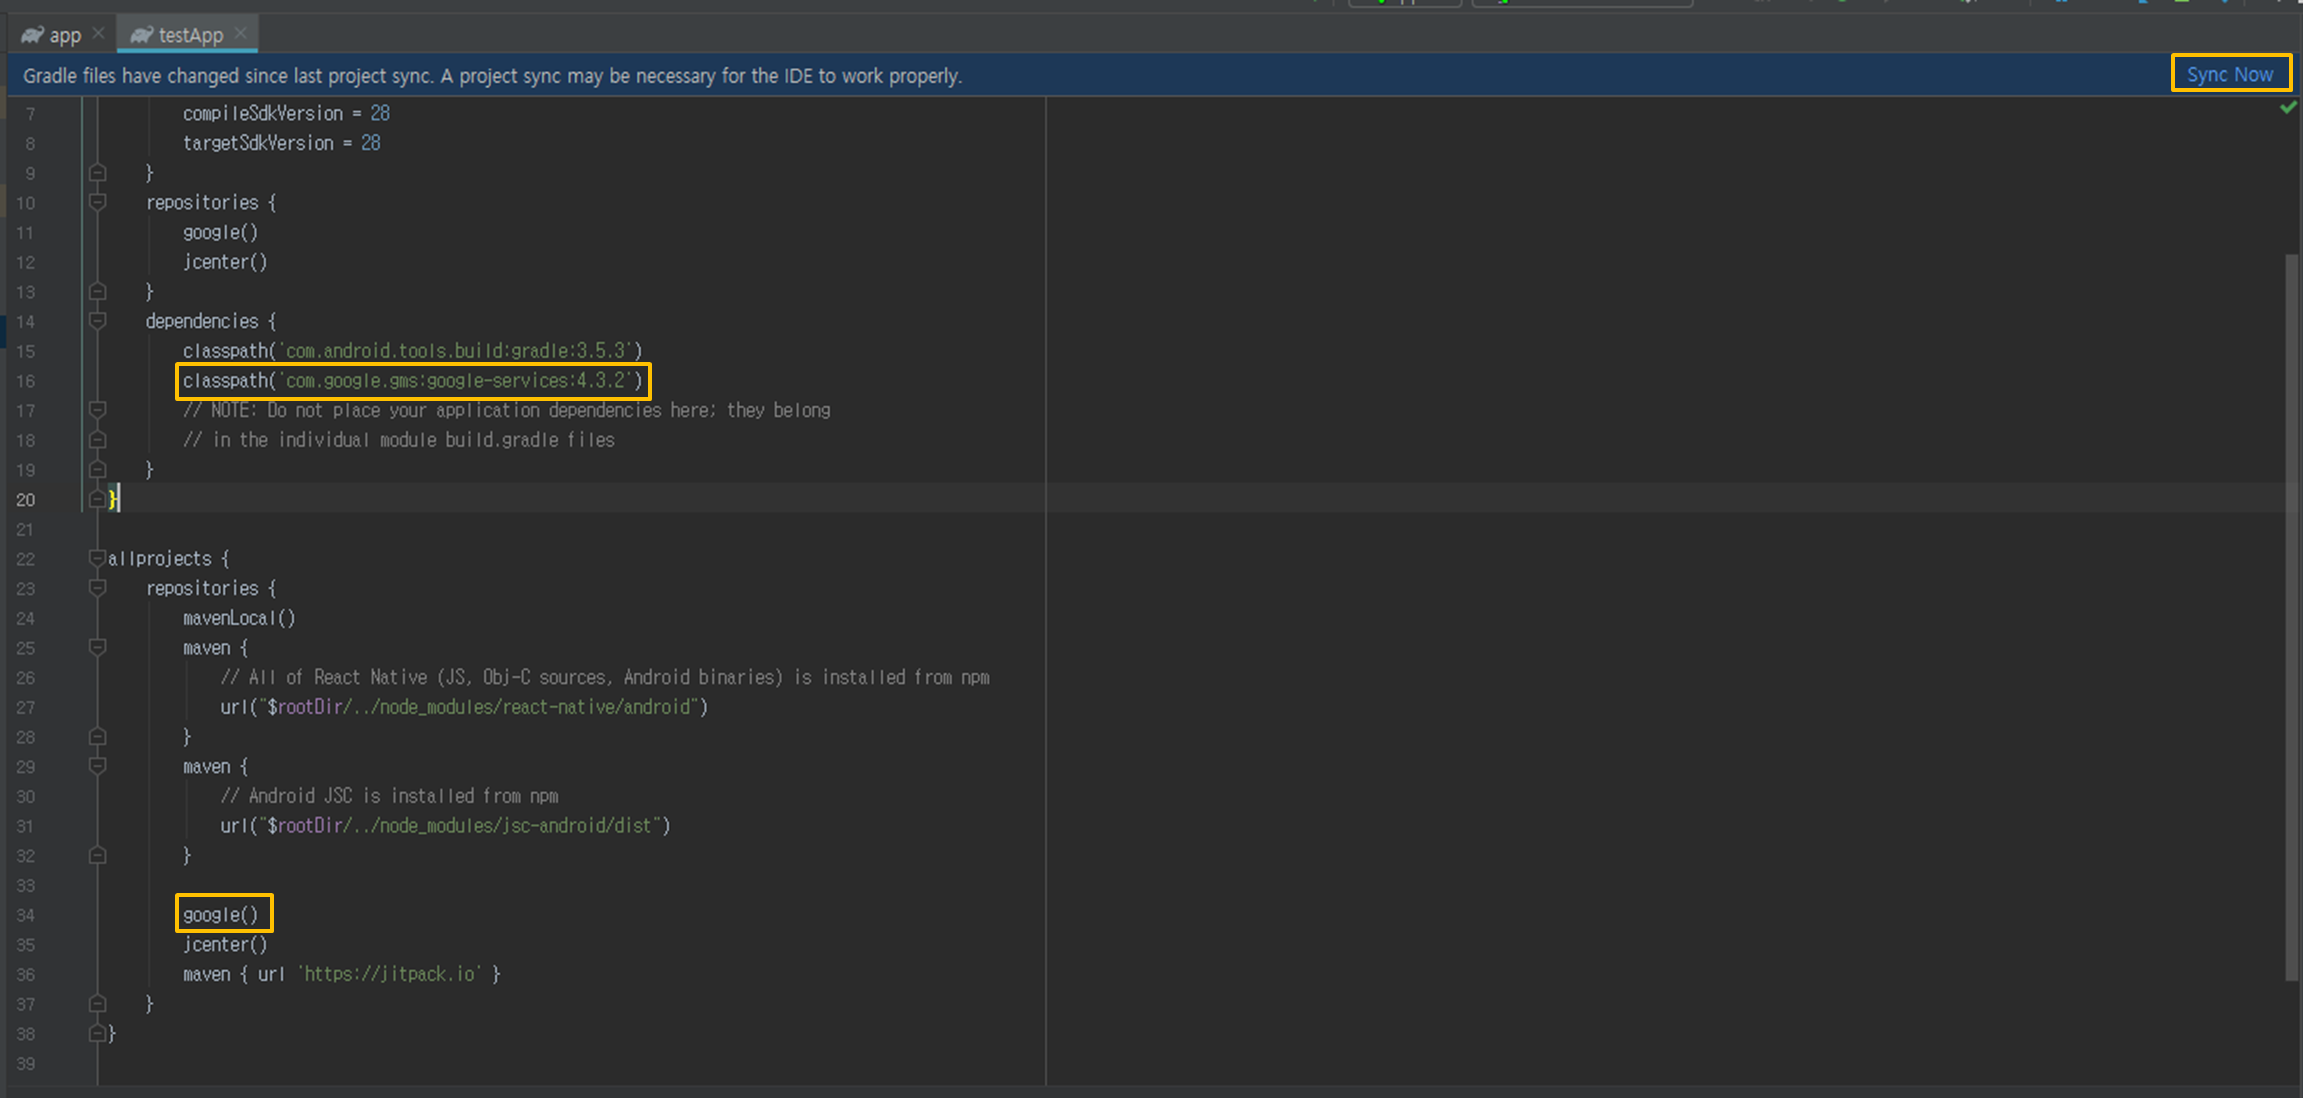Fold the second maven block on line 29
The height and width of the screenshot is (1098, 2303).
[98, 766]
